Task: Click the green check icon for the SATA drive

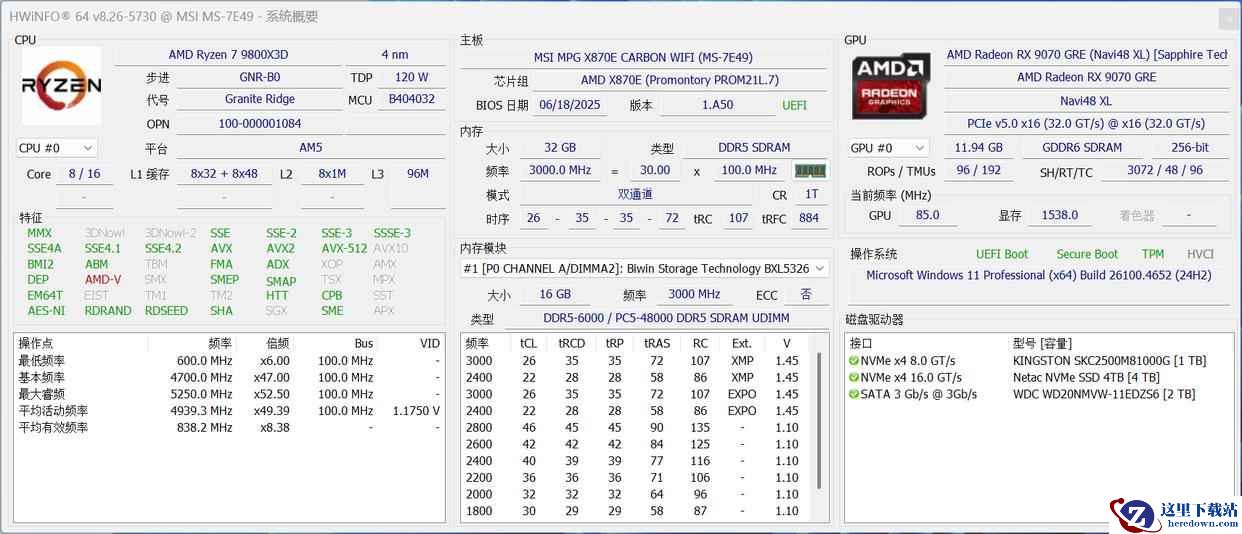Action: click(x=854, y=394)
